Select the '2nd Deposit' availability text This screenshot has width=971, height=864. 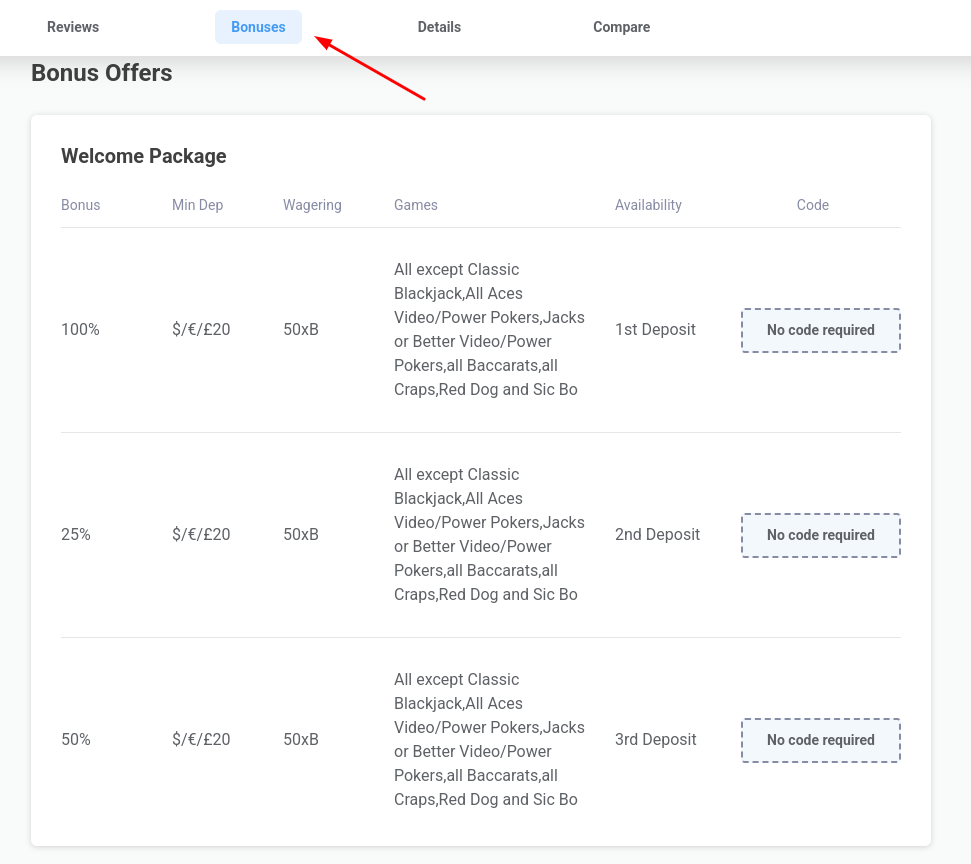click(x=657, y=535)
